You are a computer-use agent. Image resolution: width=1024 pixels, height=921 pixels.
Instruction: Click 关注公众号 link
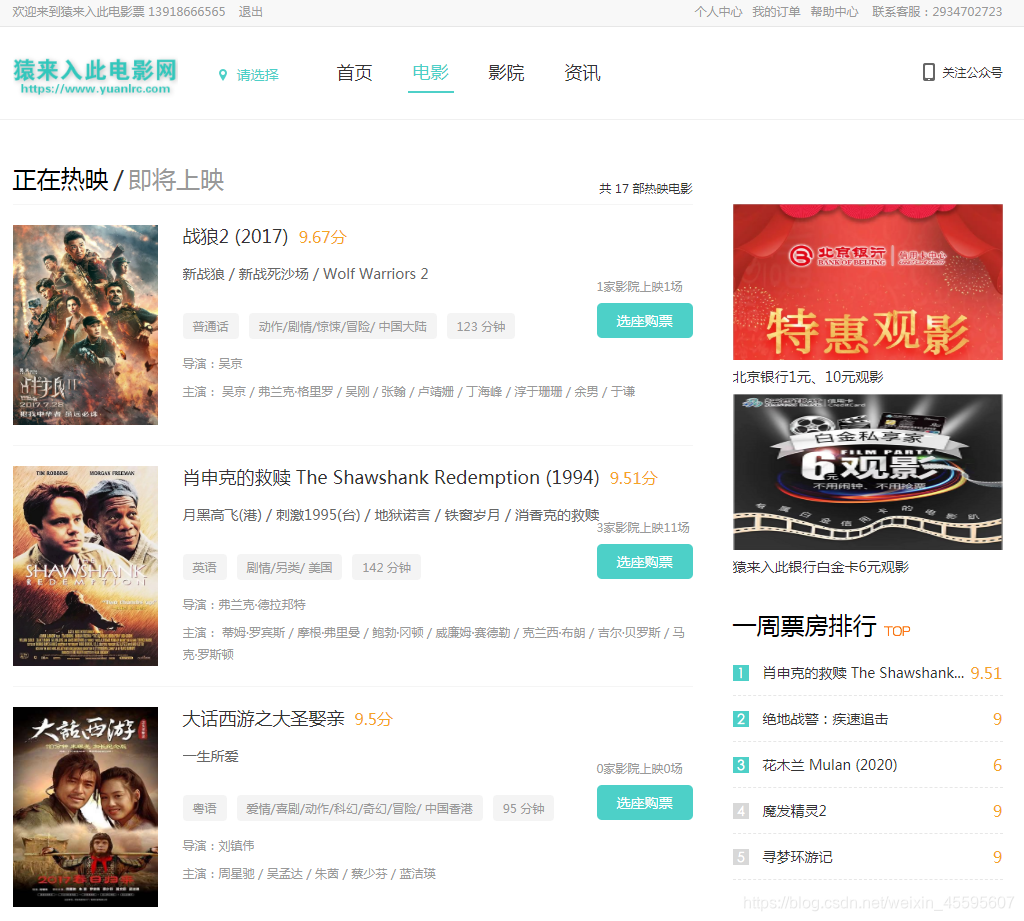[x=972, y=73]
